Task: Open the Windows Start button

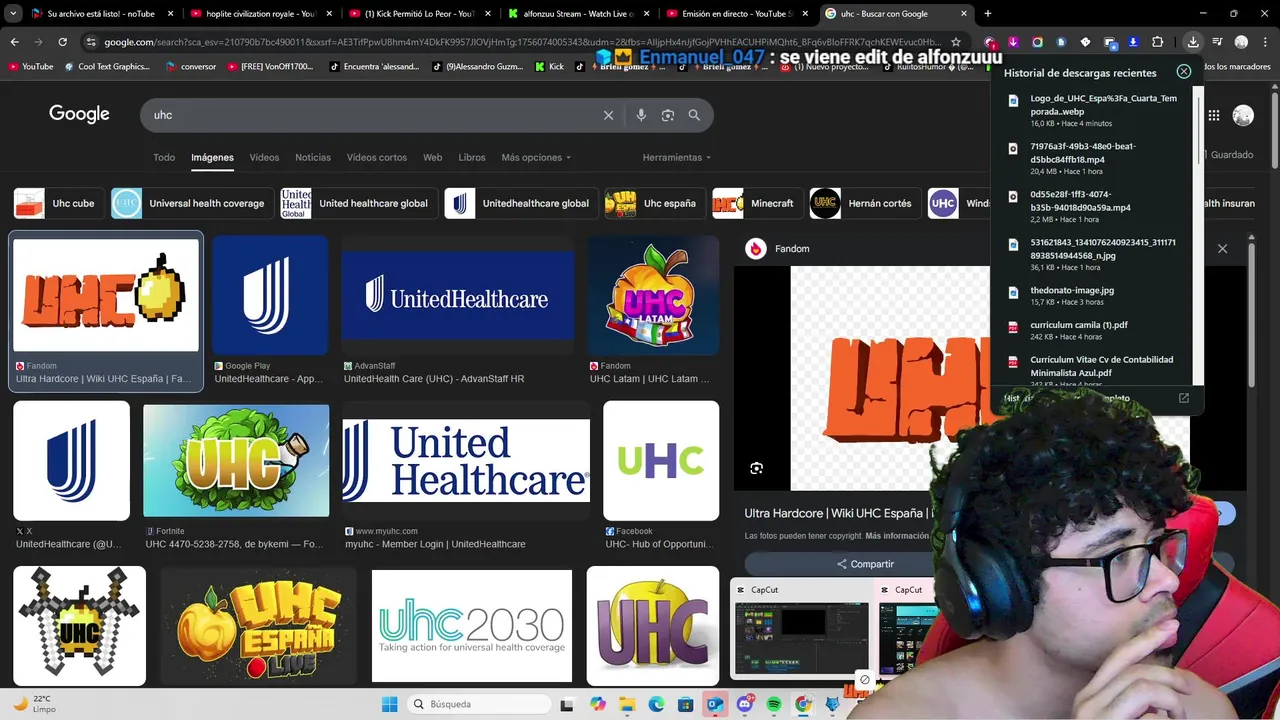Action: click(x=389, y=704)
